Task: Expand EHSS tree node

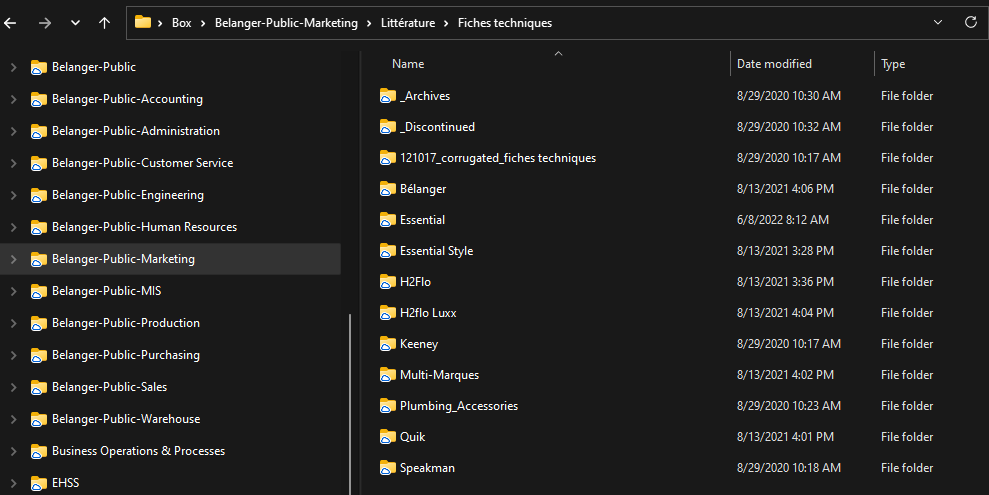Action: (13, 483)
